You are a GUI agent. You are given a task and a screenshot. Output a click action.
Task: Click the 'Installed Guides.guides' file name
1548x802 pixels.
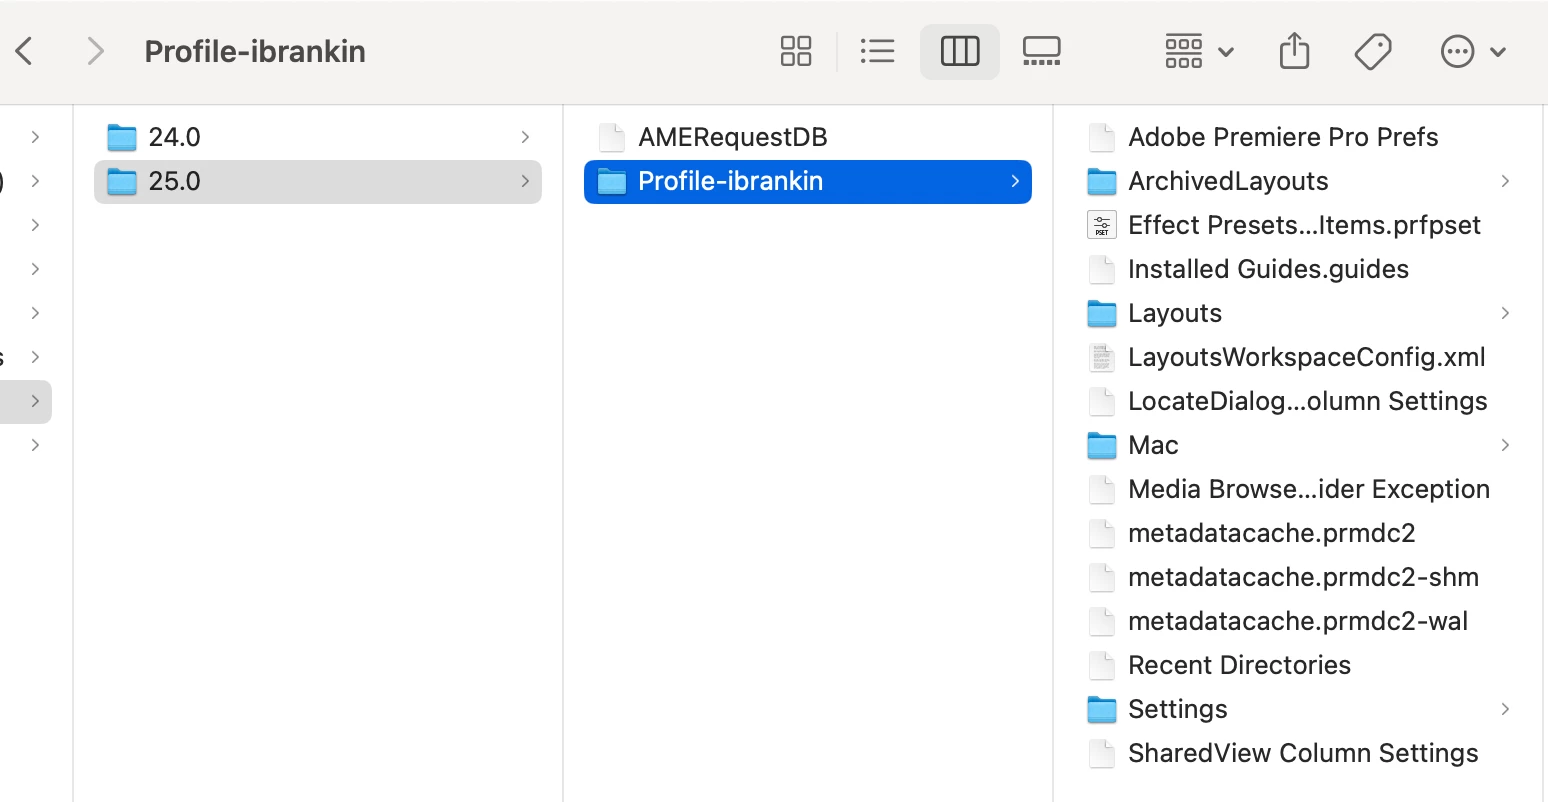1269,269
